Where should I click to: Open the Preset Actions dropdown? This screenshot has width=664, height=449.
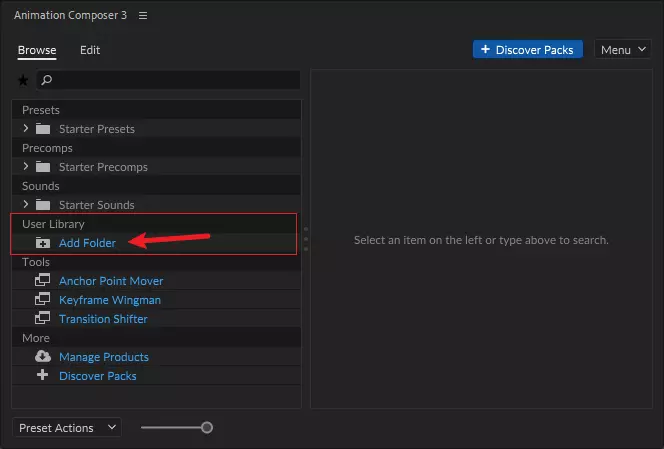tap(67, 428)
